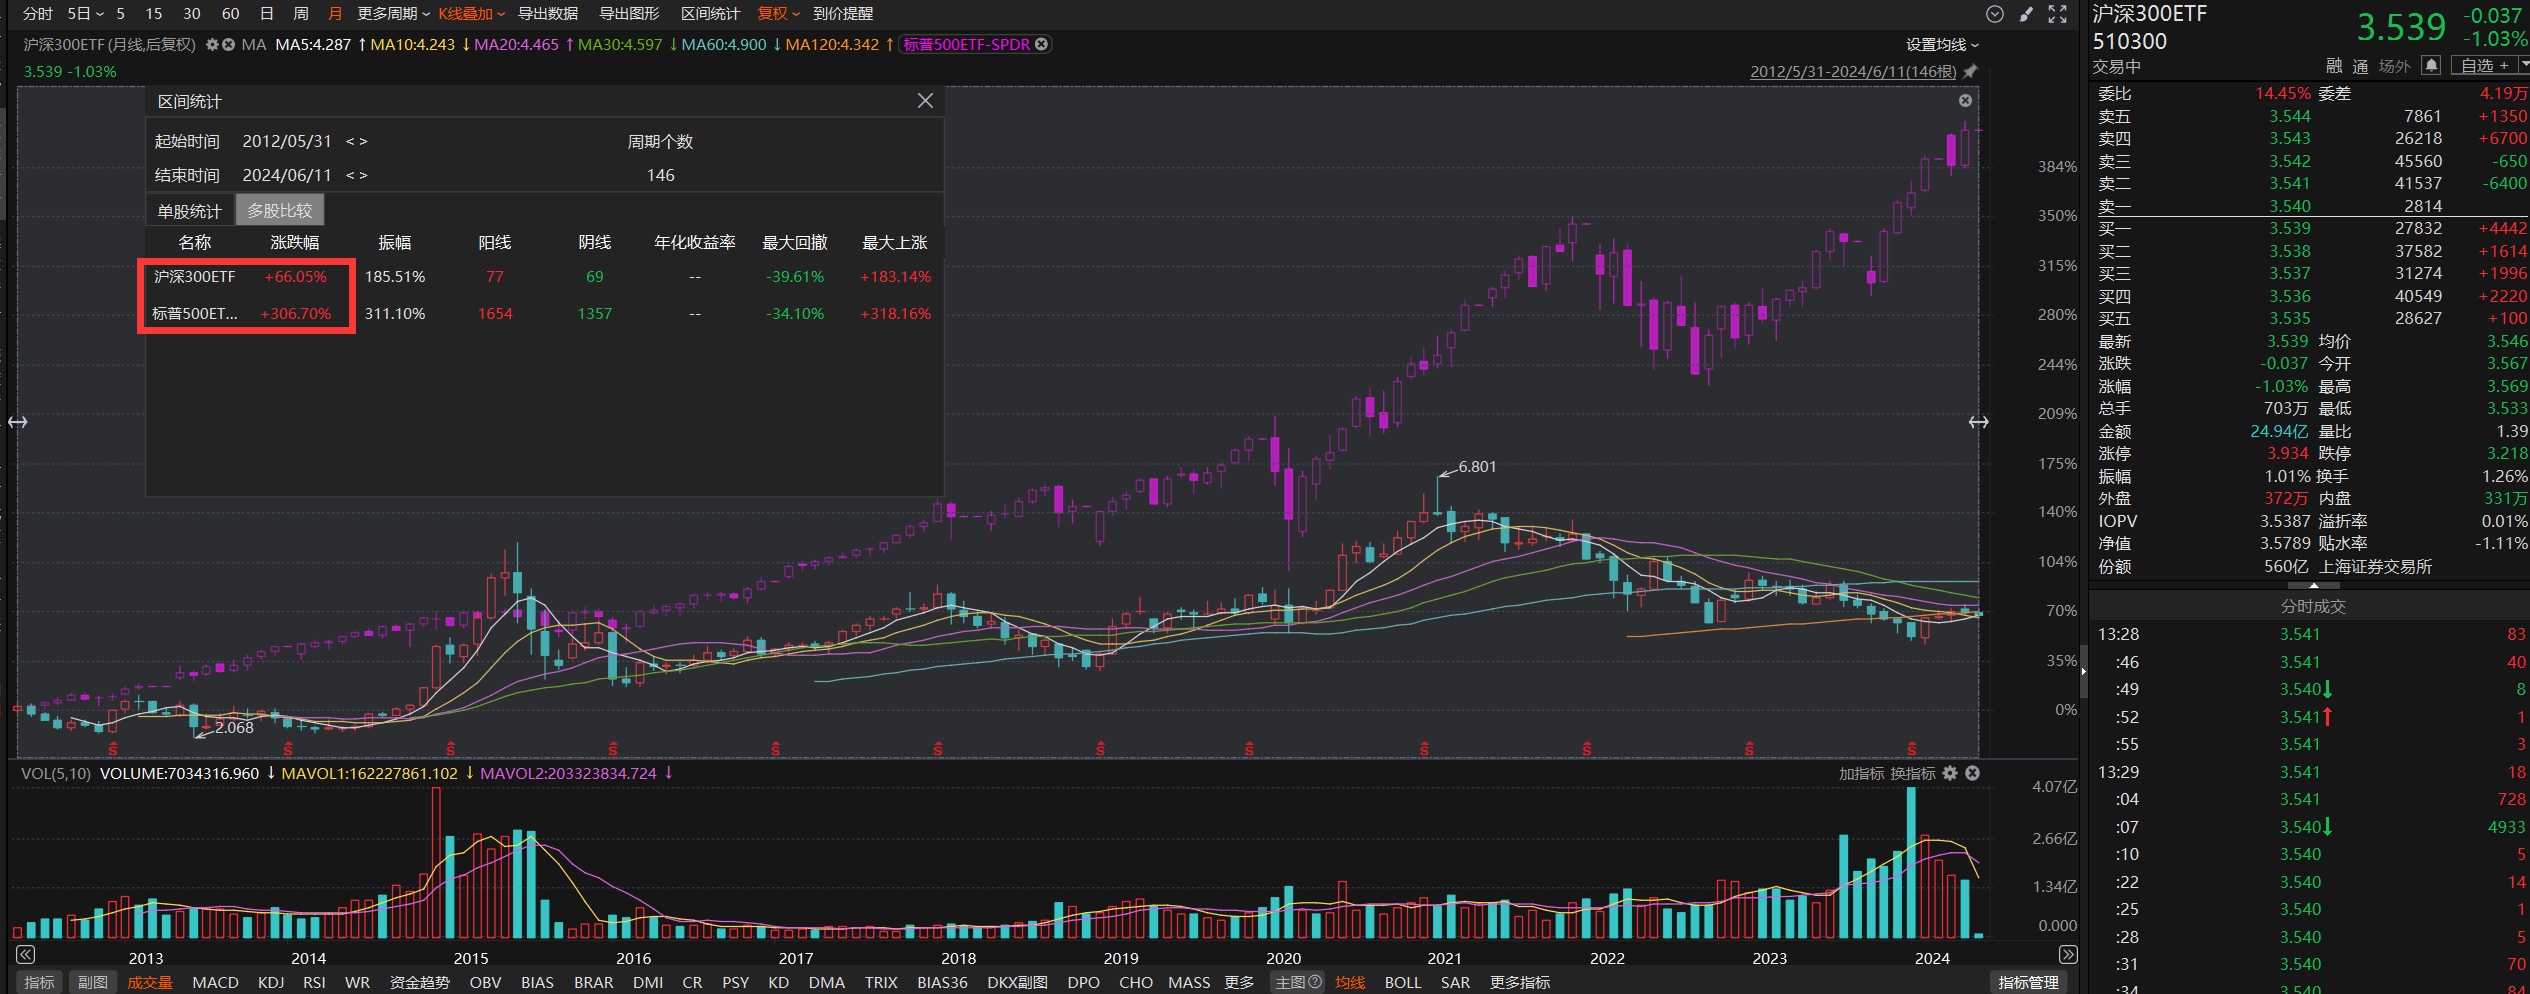Add stock via 自选 + button
2530x994 pixels.
[x=2484, y=66]
